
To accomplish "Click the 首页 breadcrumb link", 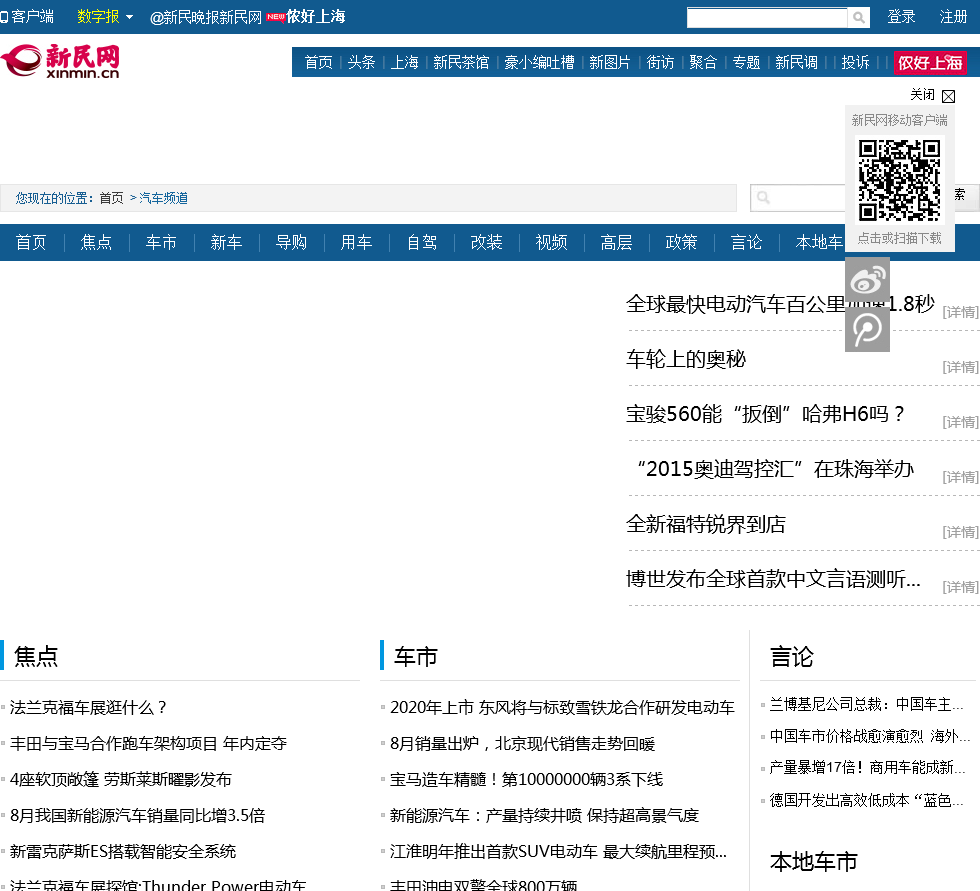I will (x=111, y=198).
